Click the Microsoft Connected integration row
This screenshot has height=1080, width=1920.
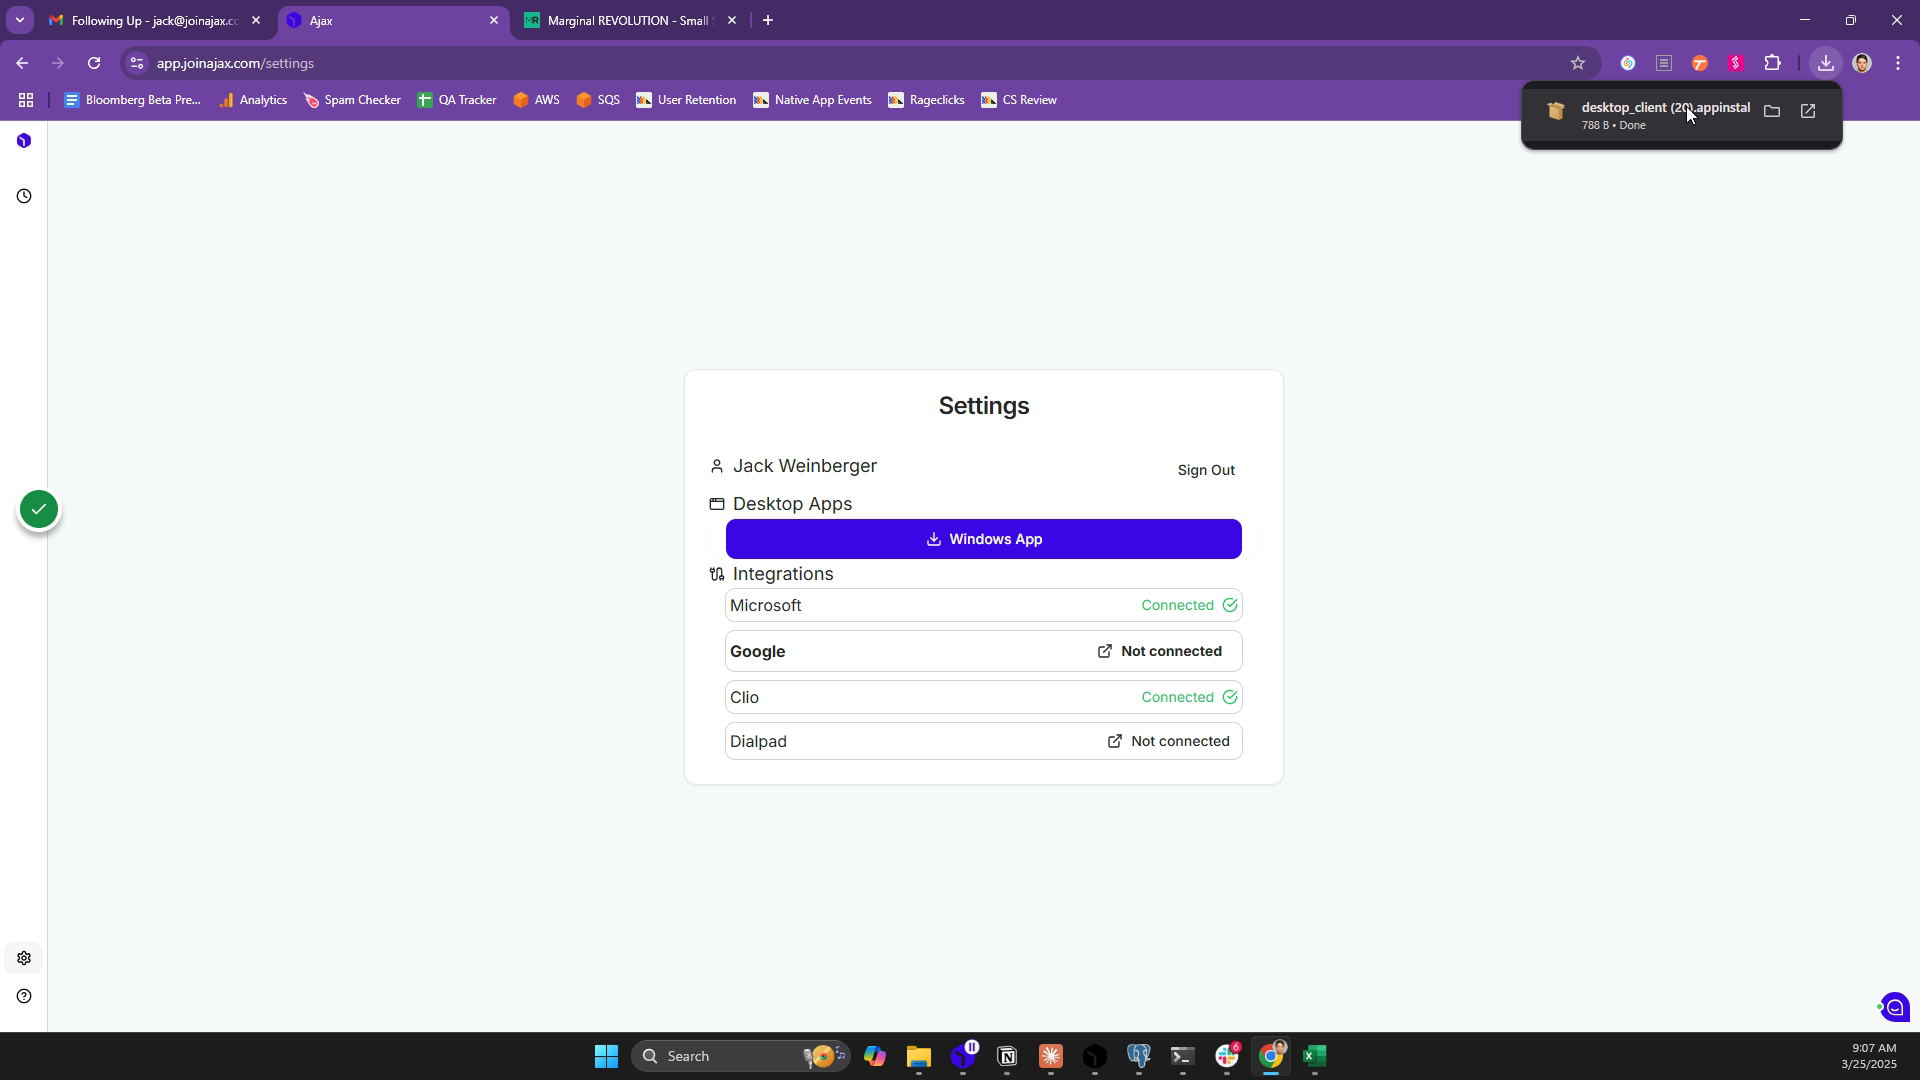(984, 605)
